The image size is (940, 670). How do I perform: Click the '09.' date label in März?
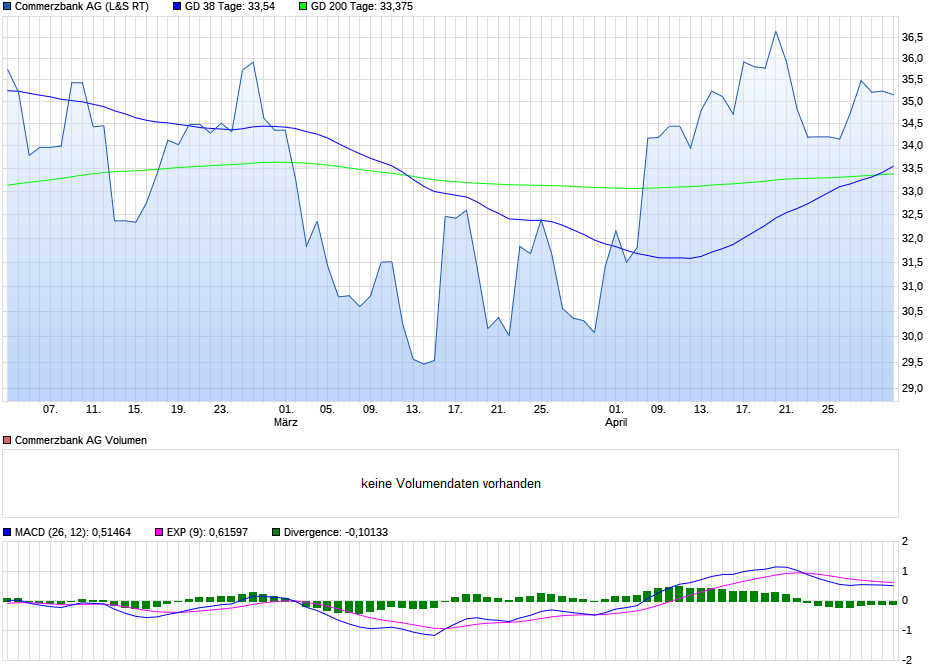pos(370,409)
